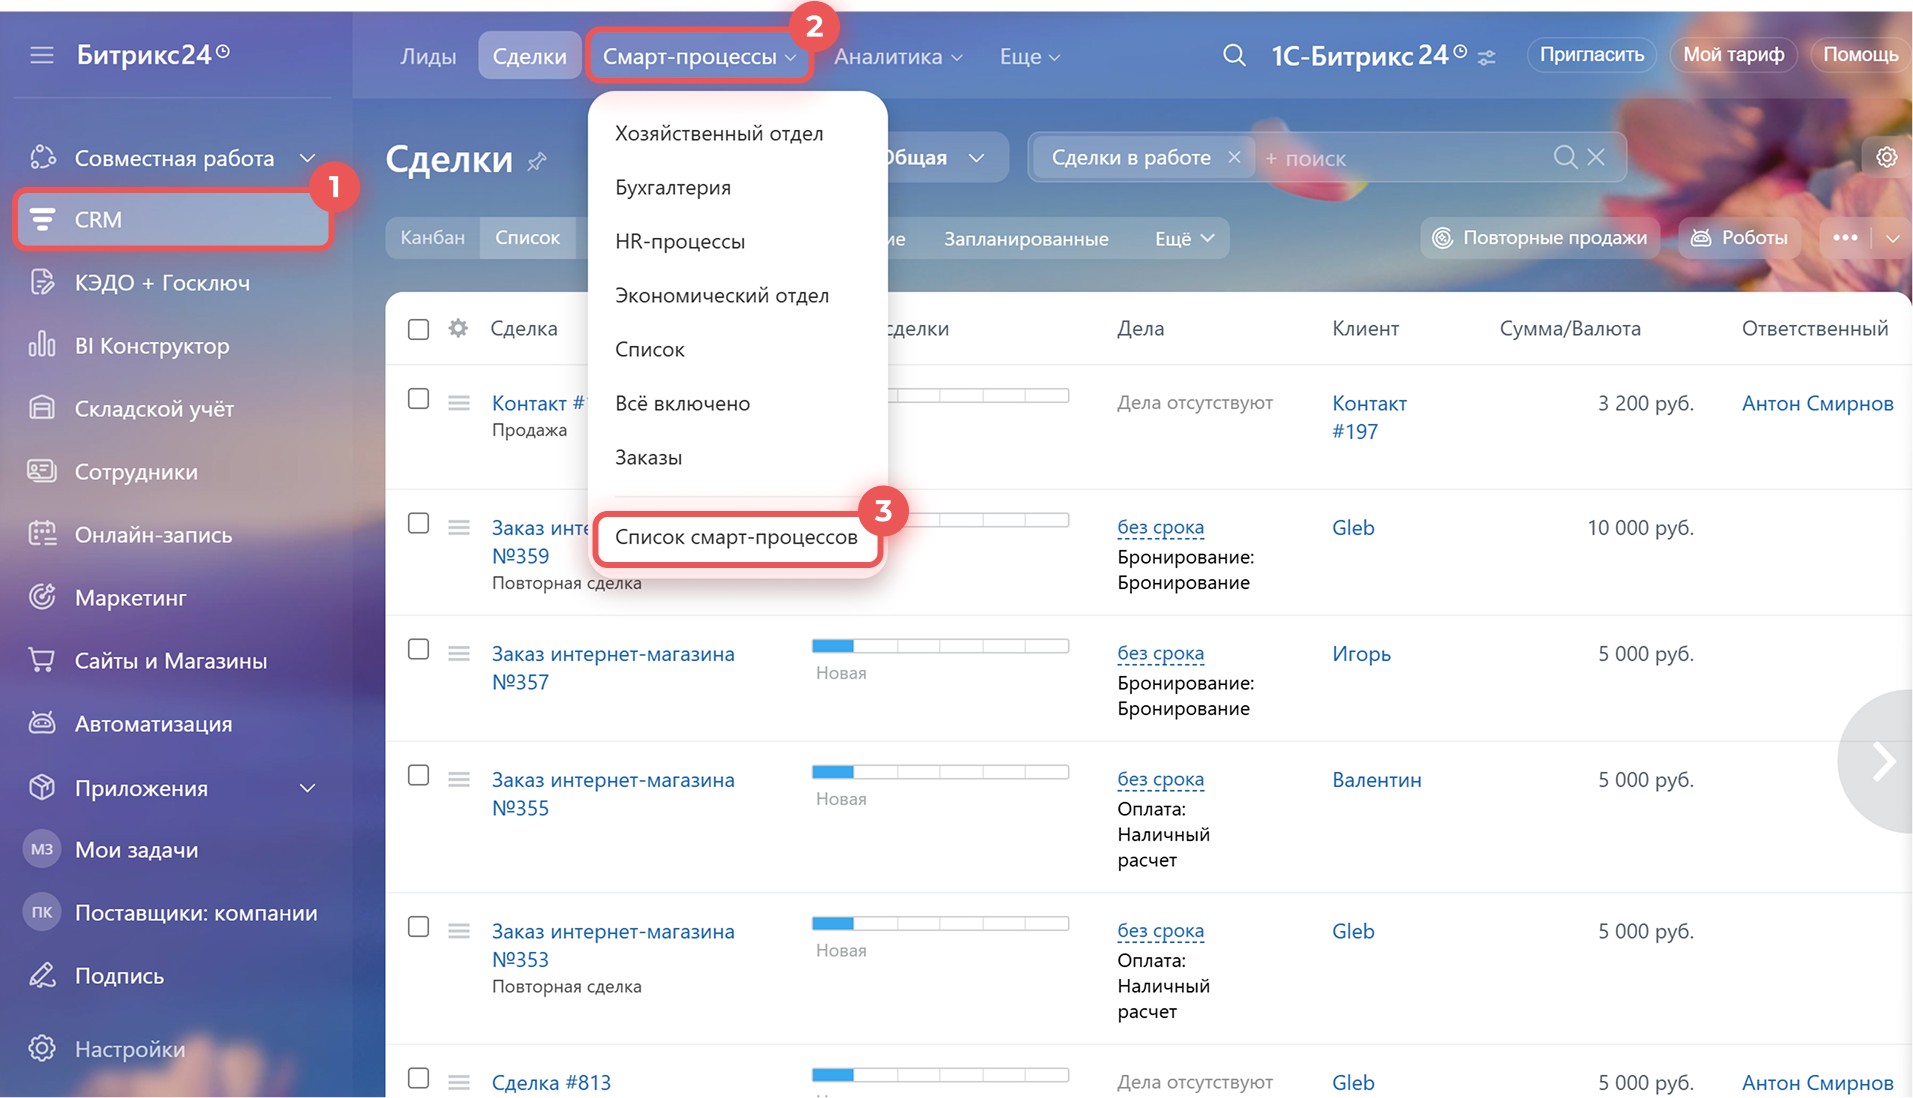
Task: Open the Аналитика dropdown menu
Action: coord(897,57)
